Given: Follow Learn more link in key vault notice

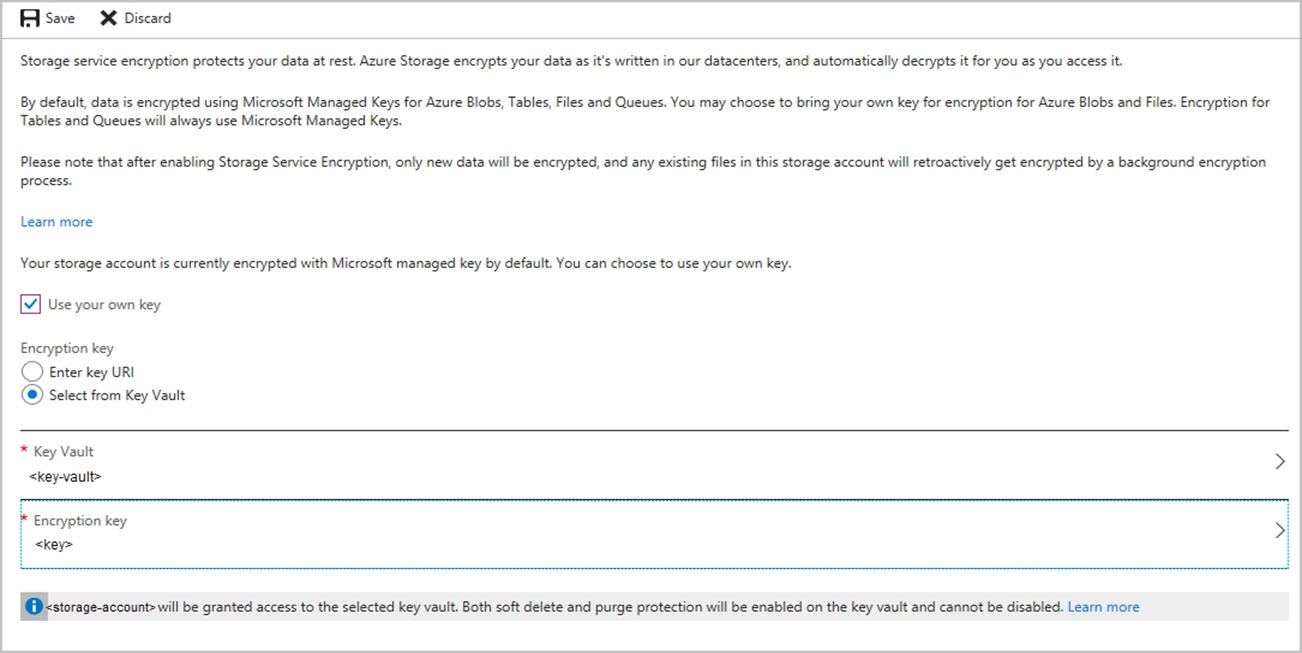Looking at the screenshot, I should [x=1103, y=607].
